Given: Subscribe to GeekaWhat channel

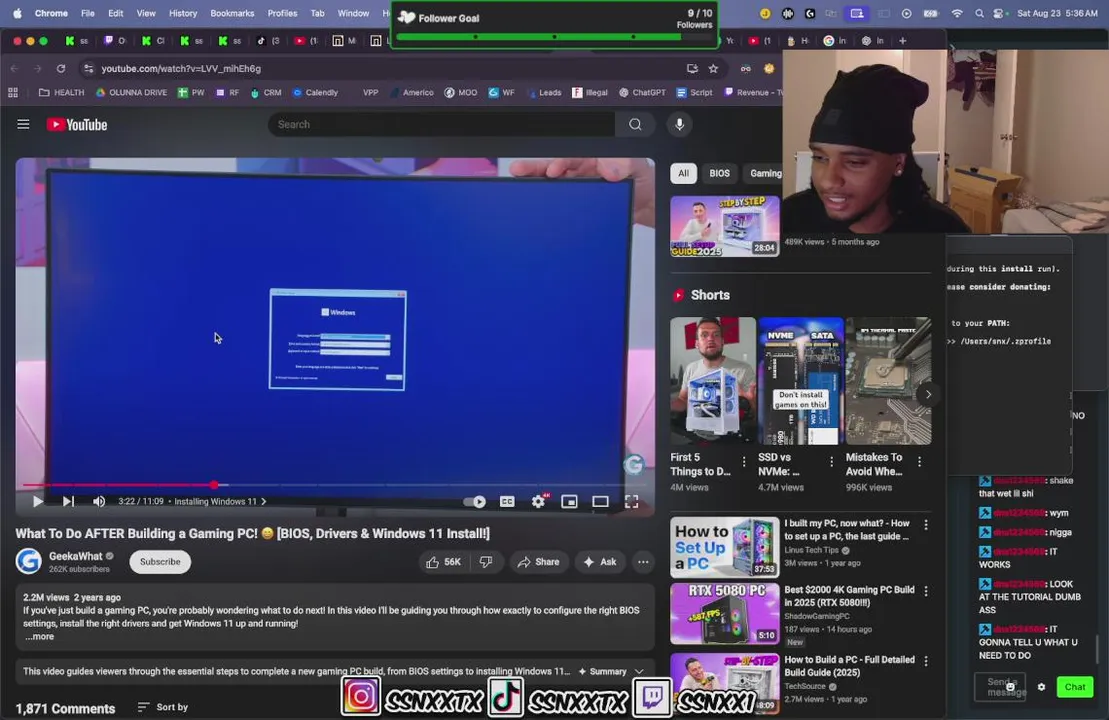Looking at the screenshot, I should coord(160,562).
